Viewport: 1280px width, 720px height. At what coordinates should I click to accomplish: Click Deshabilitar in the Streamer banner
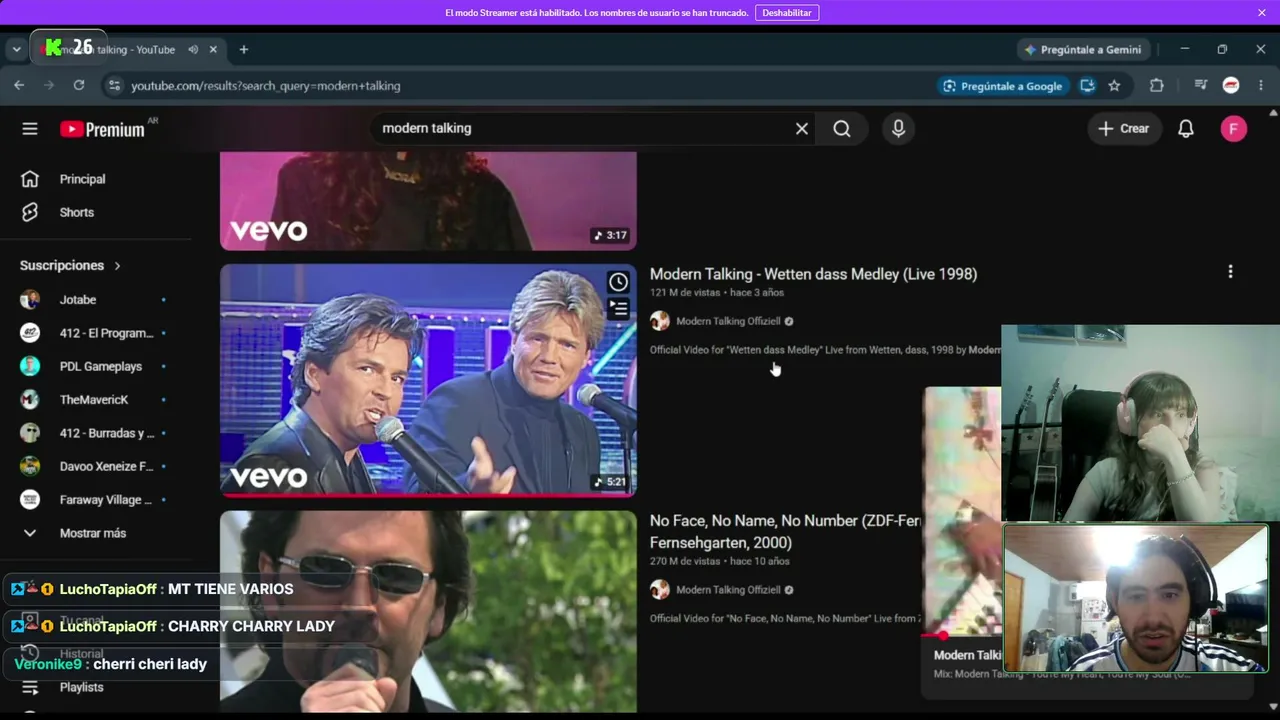[787, 12]
